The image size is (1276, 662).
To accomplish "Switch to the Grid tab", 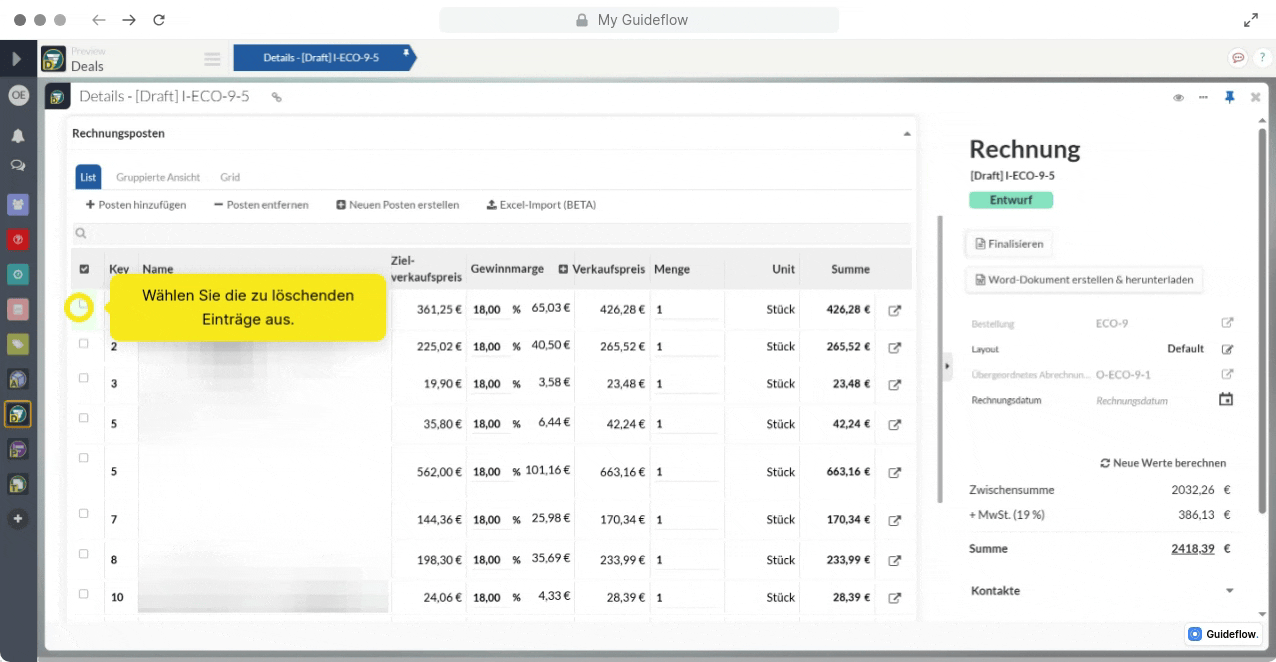I will [x=230, y=177].
